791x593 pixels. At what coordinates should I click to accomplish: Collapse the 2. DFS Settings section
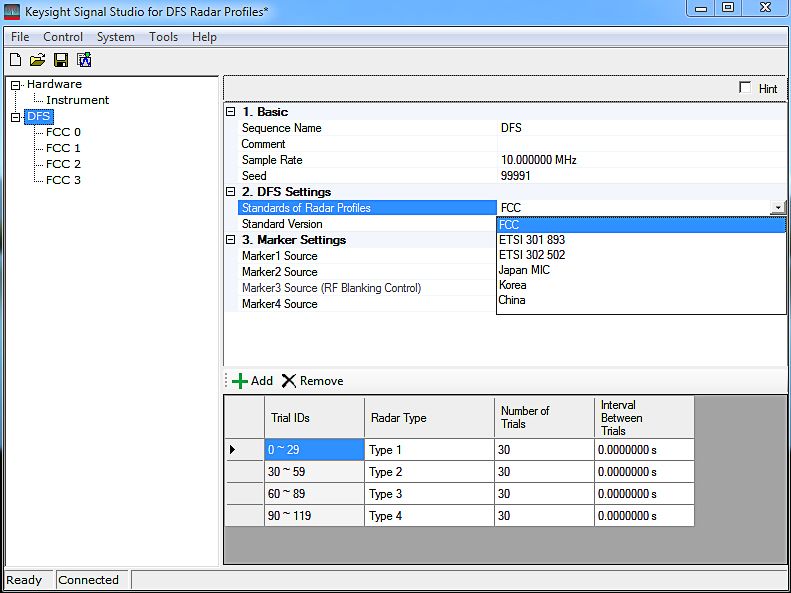point(231,192)
